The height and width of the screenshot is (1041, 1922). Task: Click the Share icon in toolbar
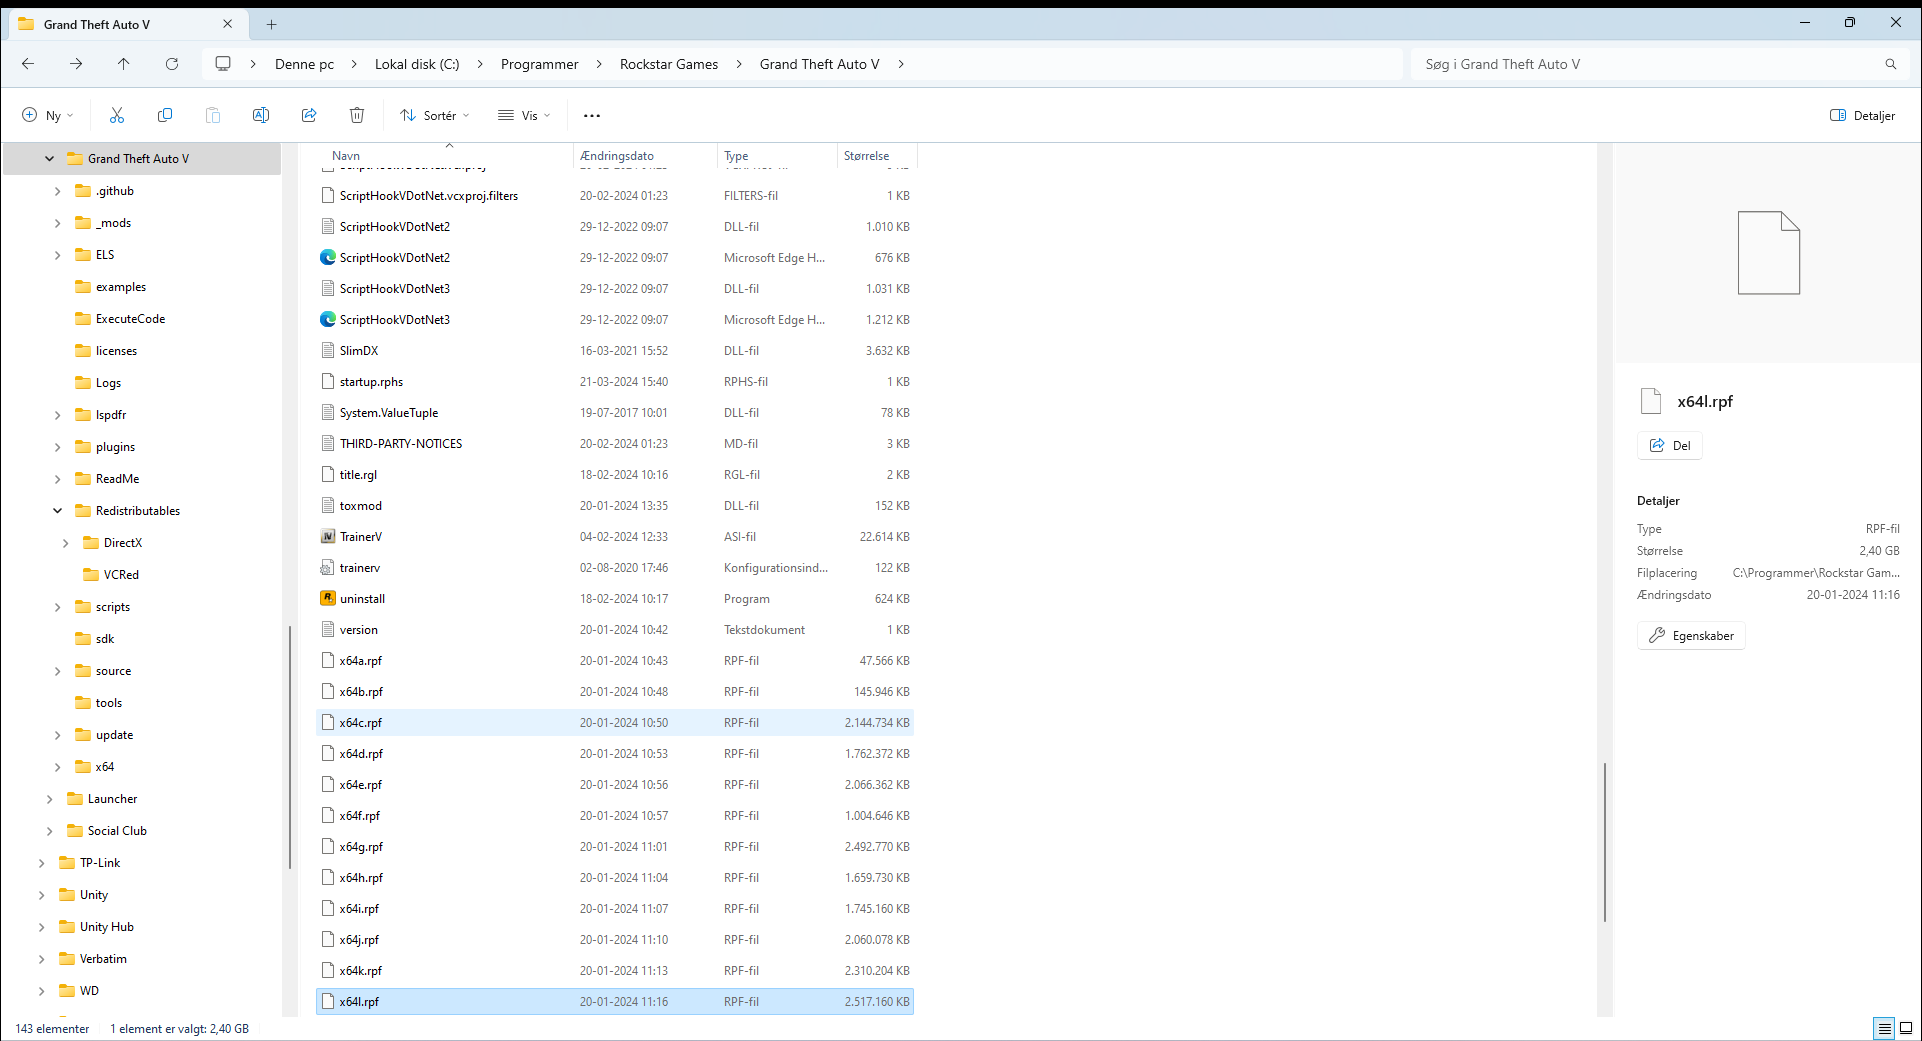pos(309,115)
